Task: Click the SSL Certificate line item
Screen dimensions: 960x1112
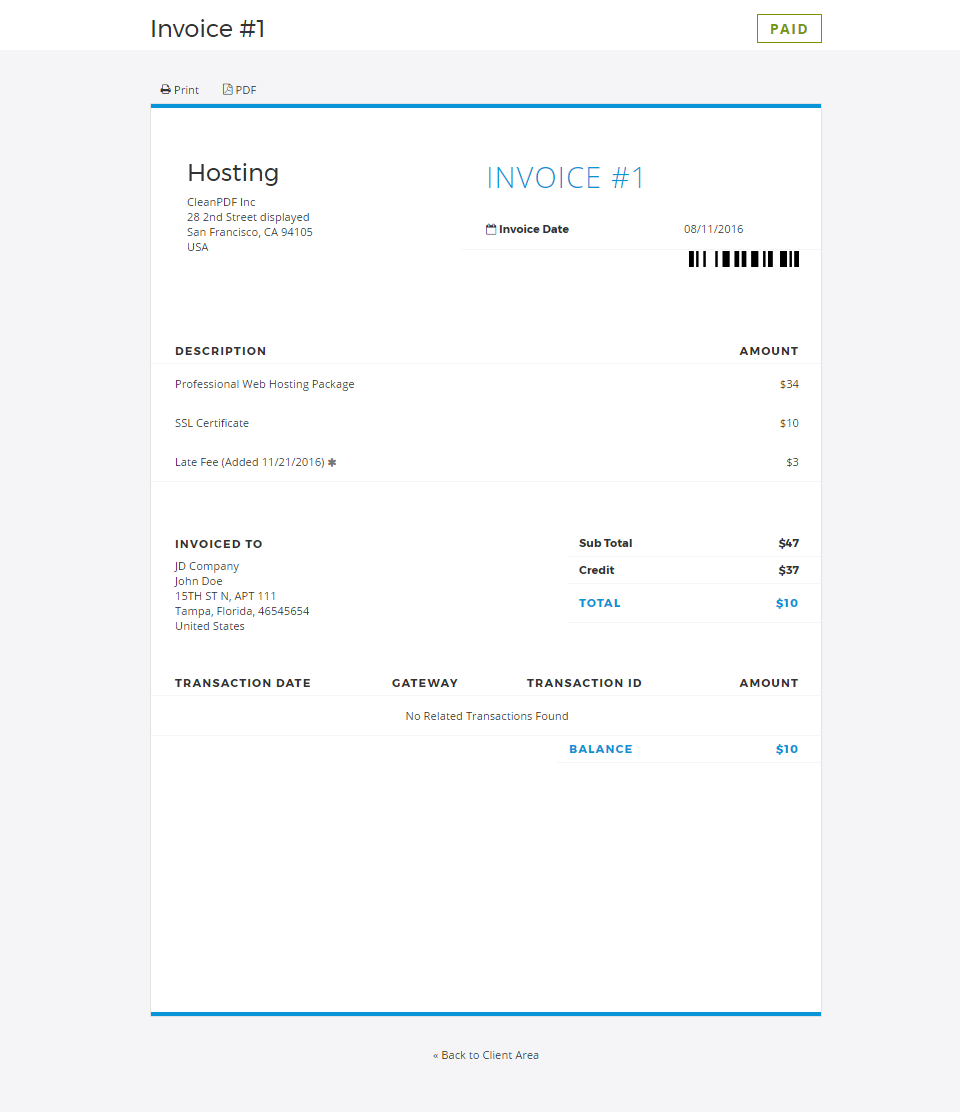Action: (x=212, y=423)
